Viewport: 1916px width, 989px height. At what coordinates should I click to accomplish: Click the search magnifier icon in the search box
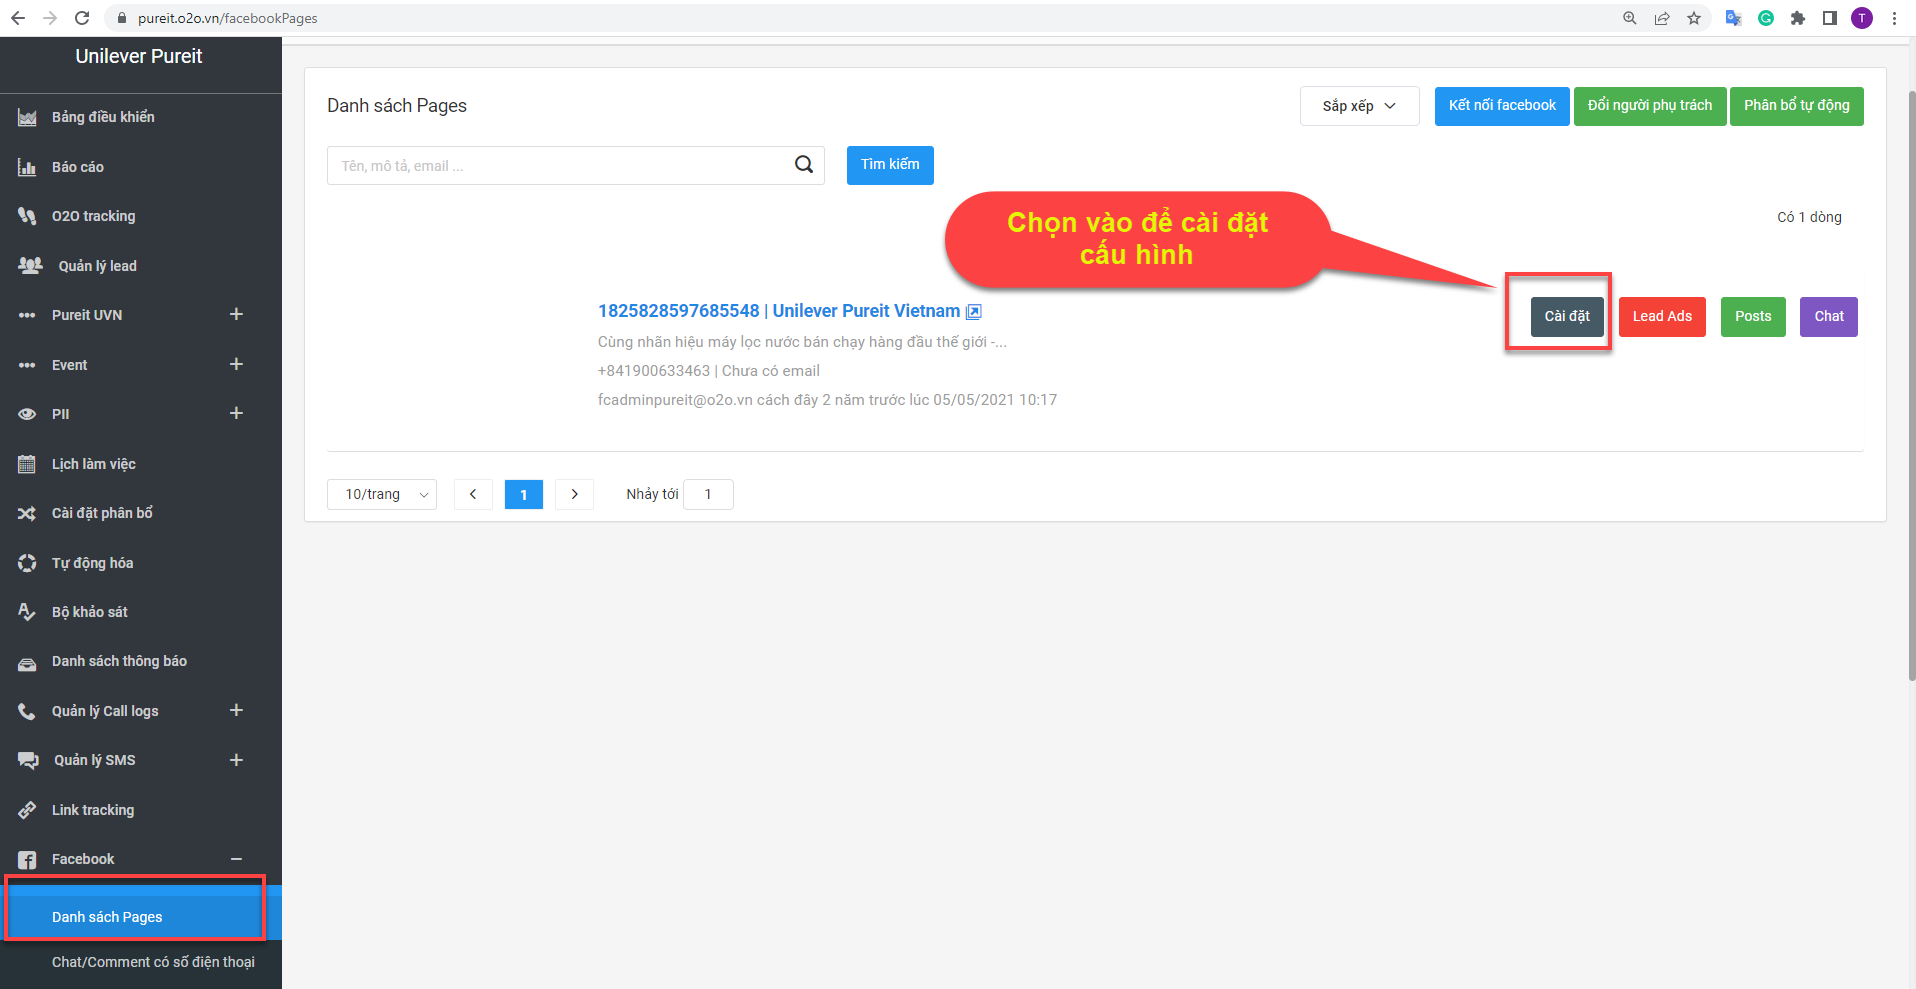(x=804, y=165)
